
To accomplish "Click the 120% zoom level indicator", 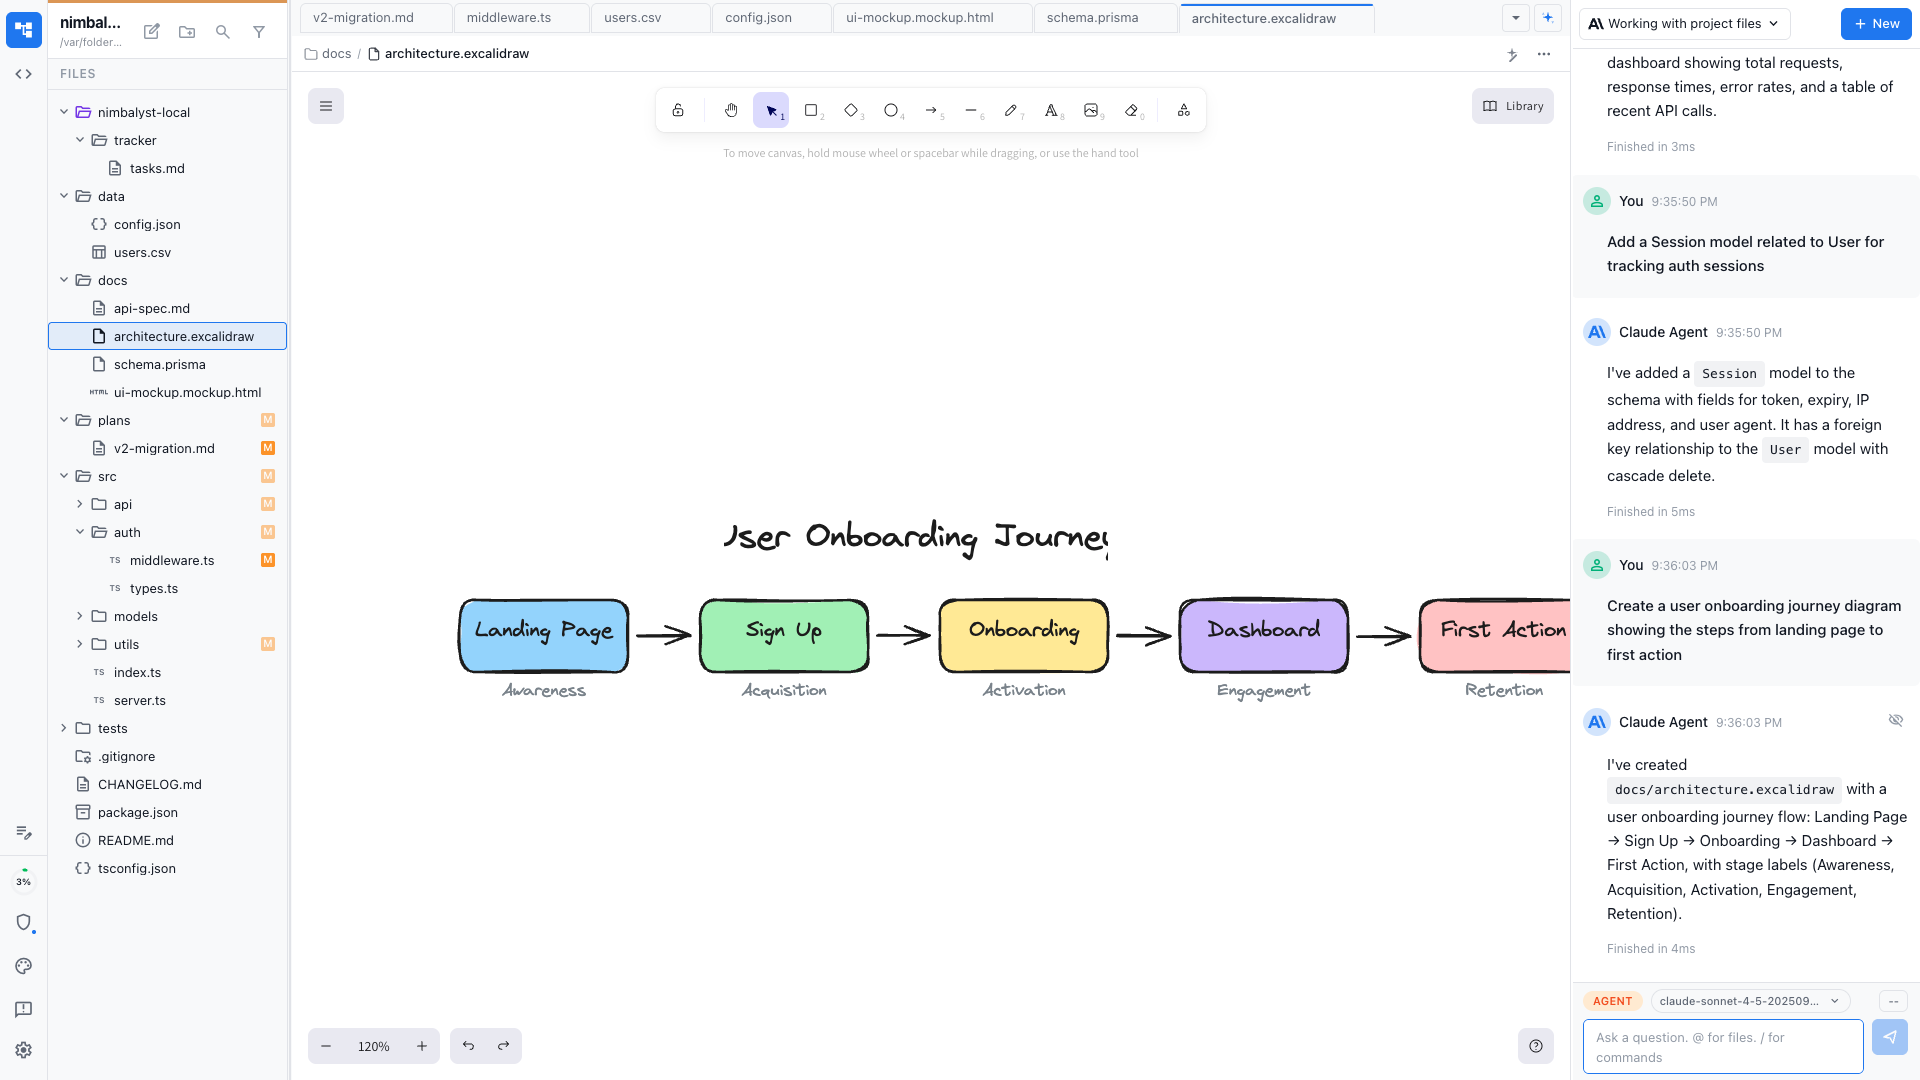I will click(373, 1046).
